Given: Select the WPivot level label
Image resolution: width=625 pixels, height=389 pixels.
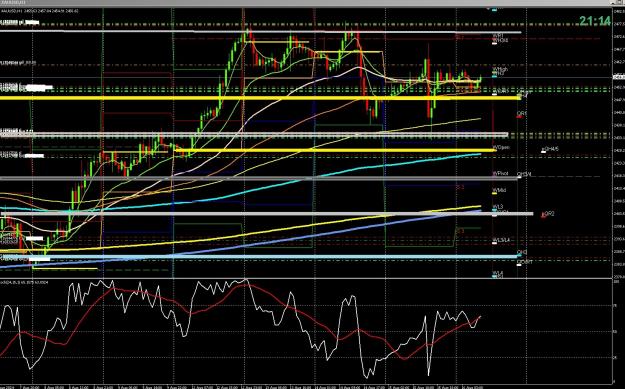Looking at the screenshot, I should point(500,173).
